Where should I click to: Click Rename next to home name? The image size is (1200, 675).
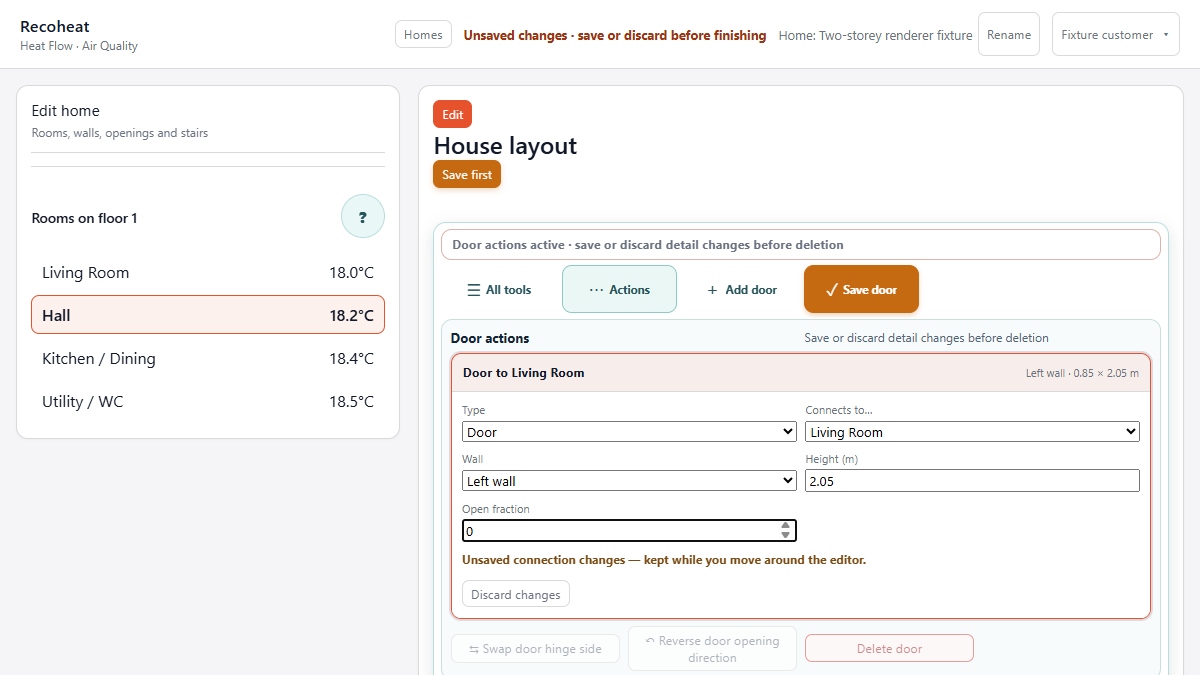pyautogui.click(x=1009, y=34)
